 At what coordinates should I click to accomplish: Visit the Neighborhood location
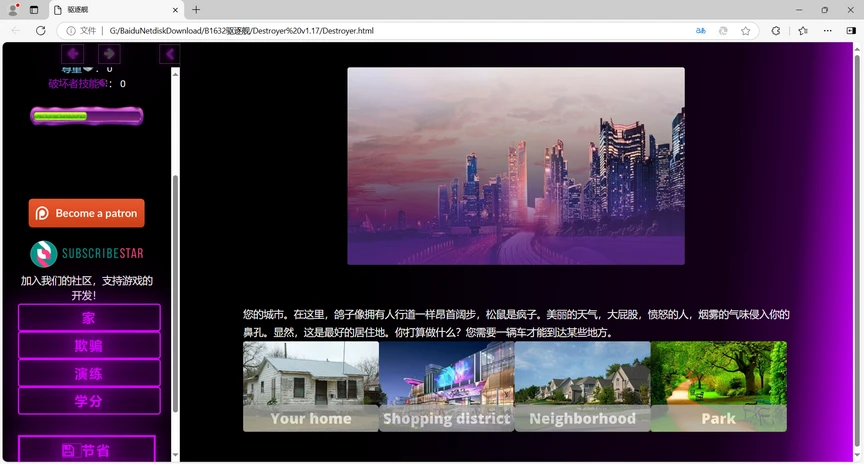click(x=582, y=387)
